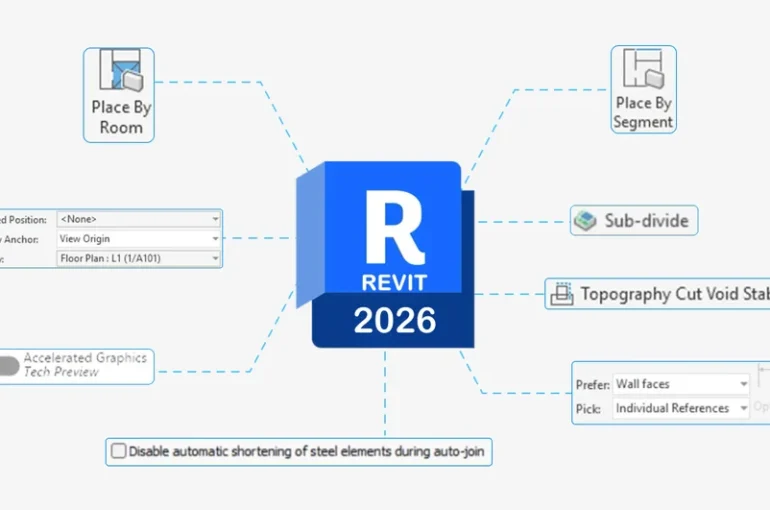Click the 2026 text on logo
Image resolution: width=770 pixels, height=510 pixels.
click(x=395, y=320)
